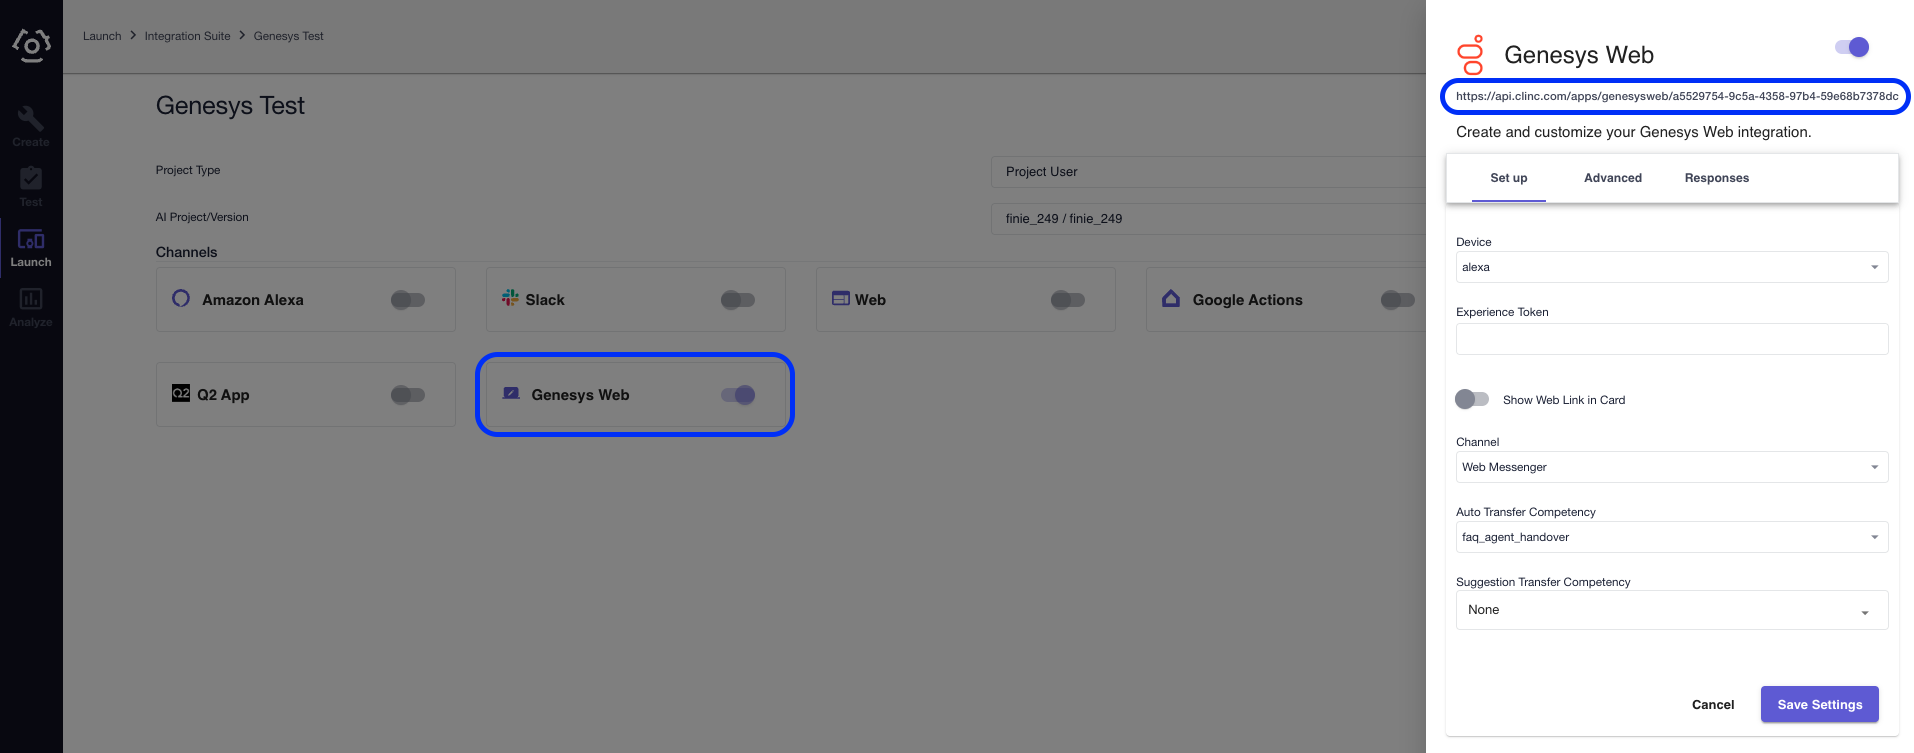Switch to the Responses tab
Screen dimensions: 1914x753
1717,178
